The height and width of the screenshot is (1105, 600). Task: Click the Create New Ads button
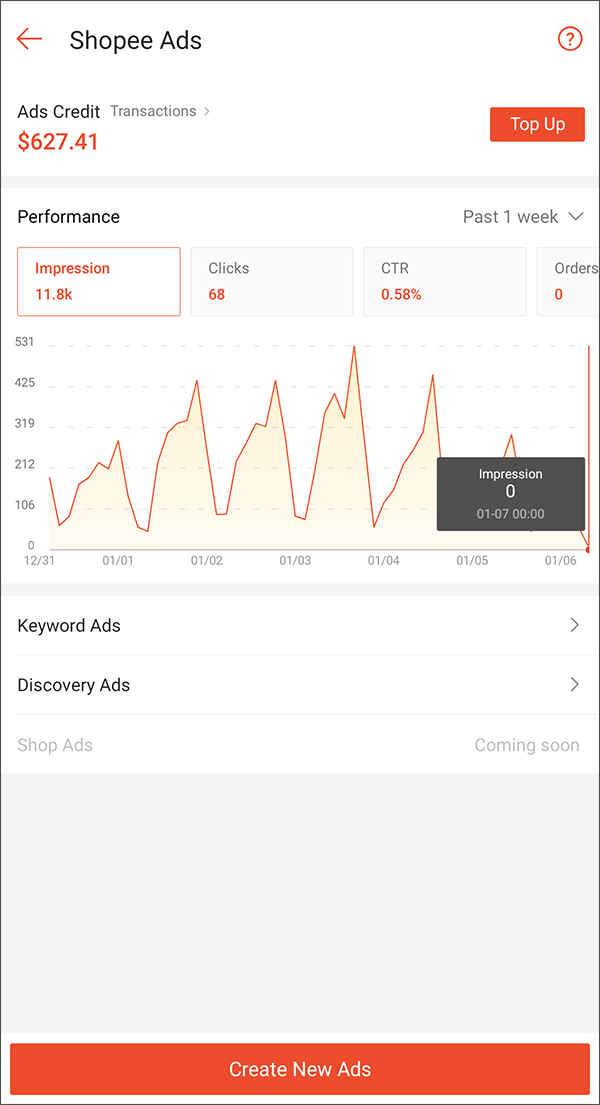[x=300, y=1068]
